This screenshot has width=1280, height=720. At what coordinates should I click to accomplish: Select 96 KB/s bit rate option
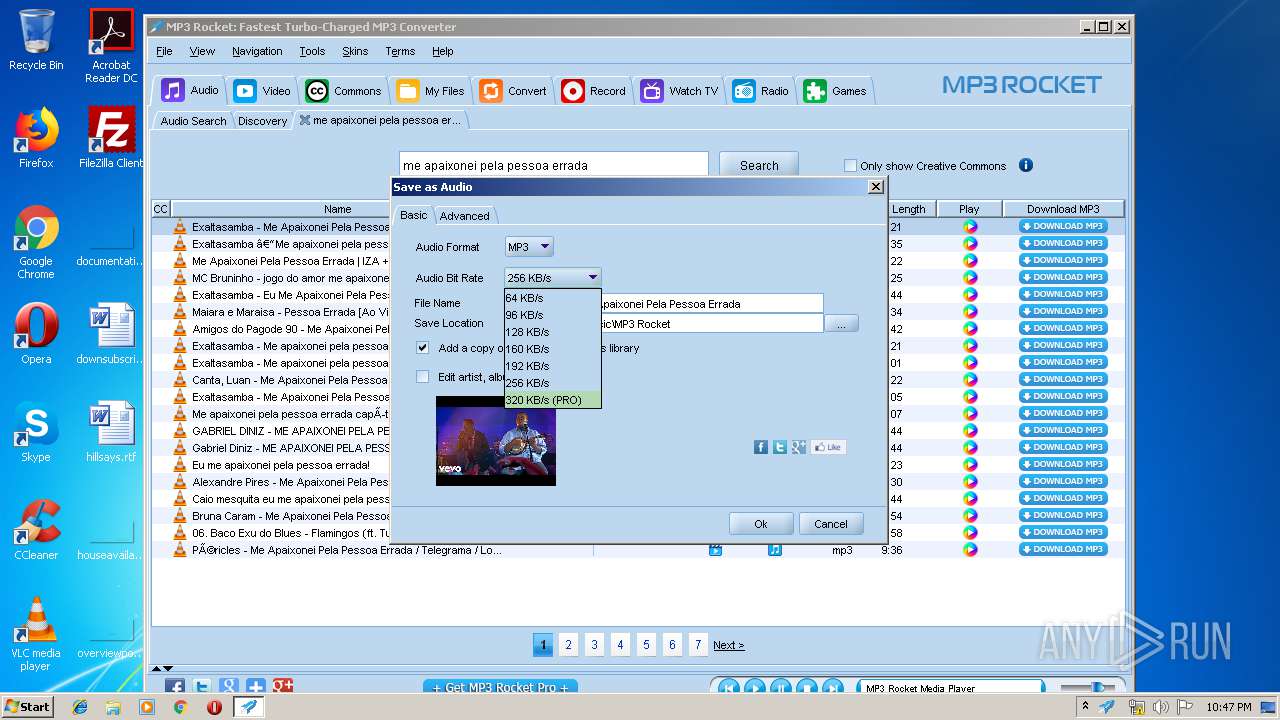point(552,315)
